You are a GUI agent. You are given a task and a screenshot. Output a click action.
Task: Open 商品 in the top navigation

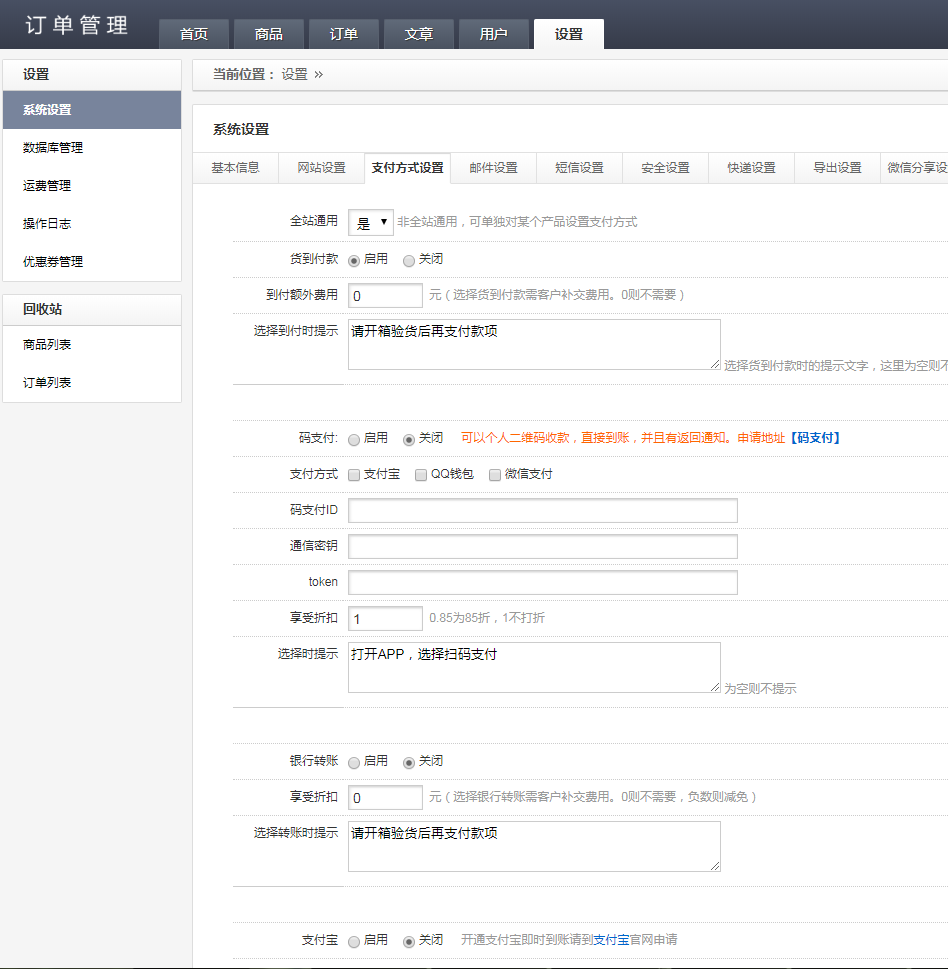[269, 34]
